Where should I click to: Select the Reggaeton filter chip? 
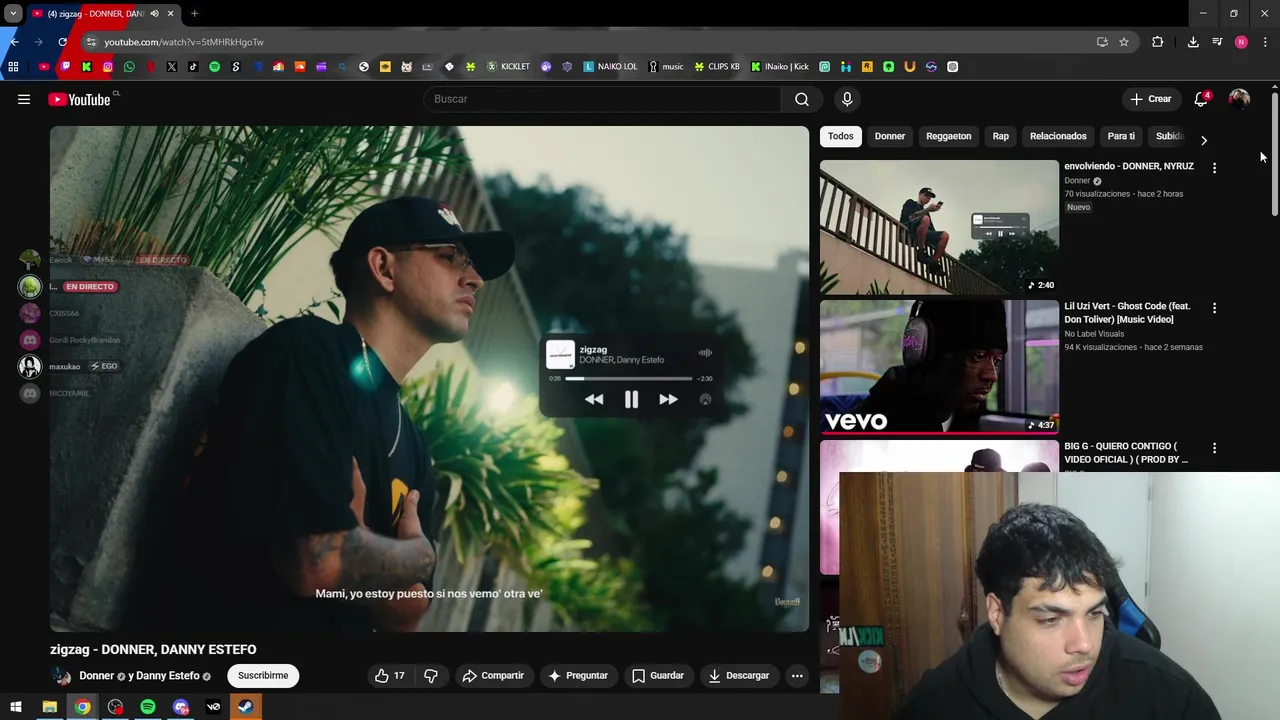(949, 136)
